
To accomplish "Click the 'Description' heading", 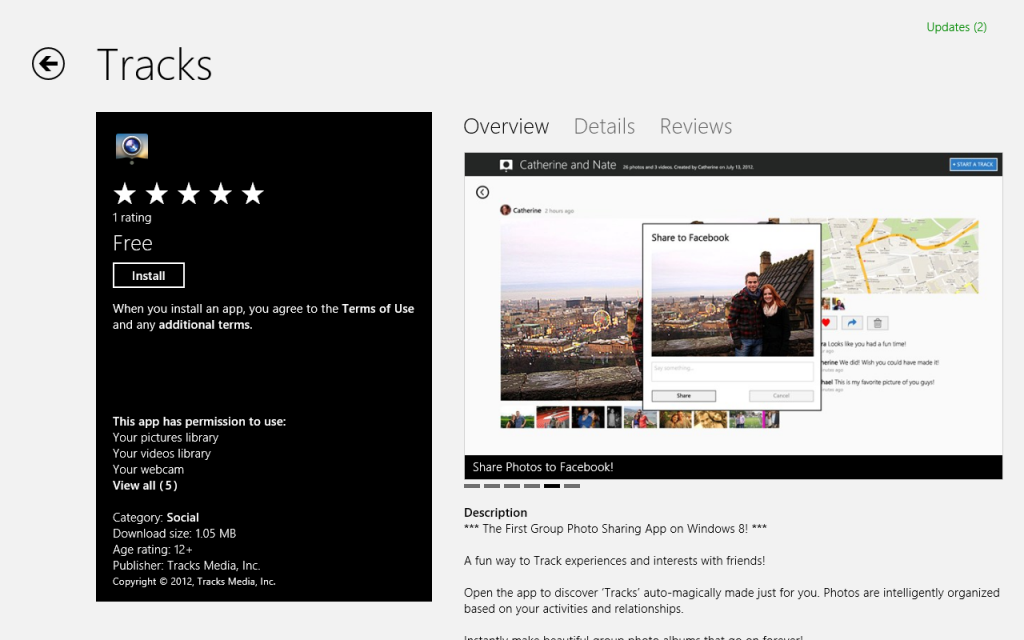I will coord(495,513).
